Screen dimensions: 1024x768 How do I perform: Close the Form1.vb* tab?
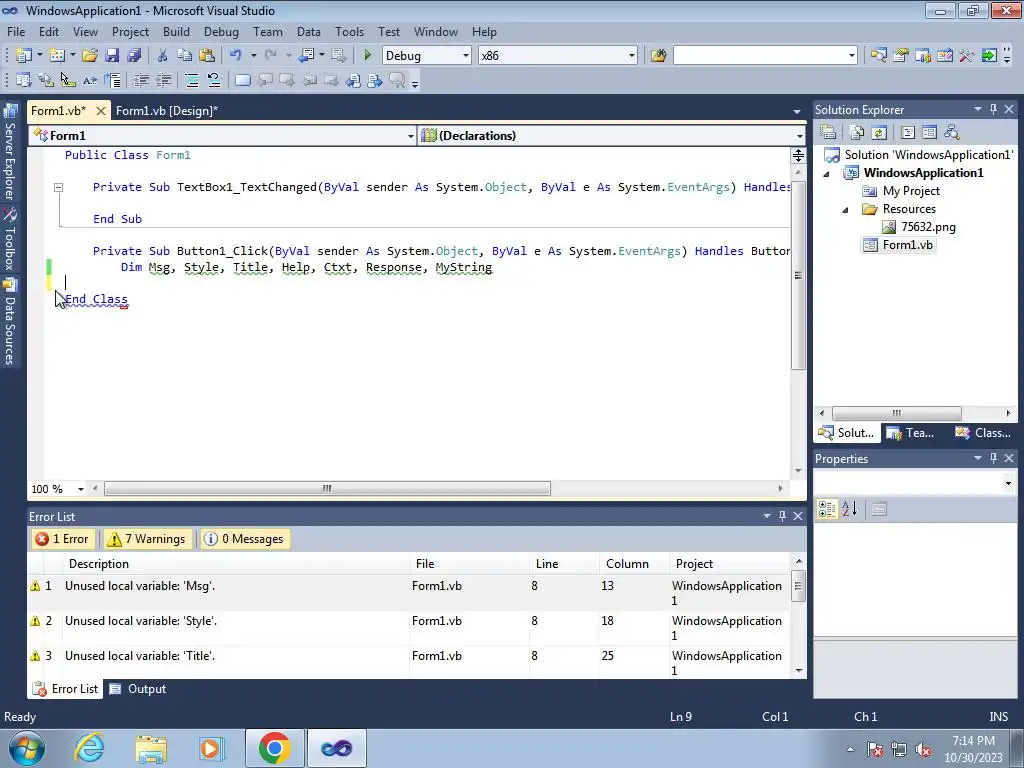101,111
